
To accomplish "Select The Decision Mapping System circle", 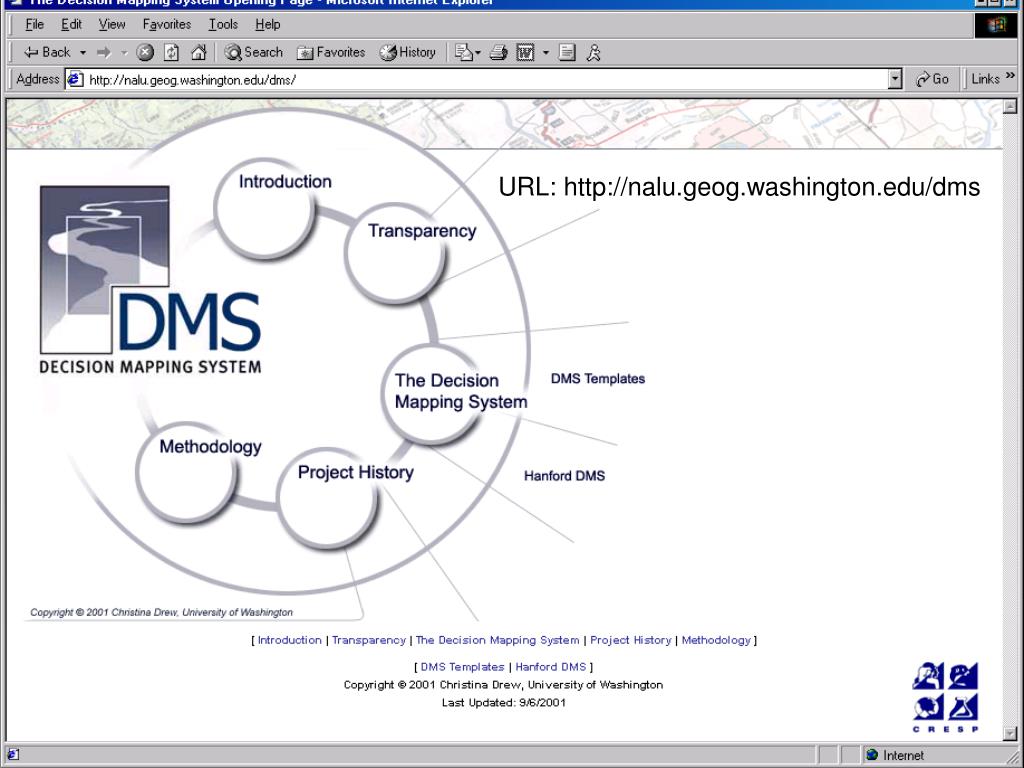I will [432, 394].
